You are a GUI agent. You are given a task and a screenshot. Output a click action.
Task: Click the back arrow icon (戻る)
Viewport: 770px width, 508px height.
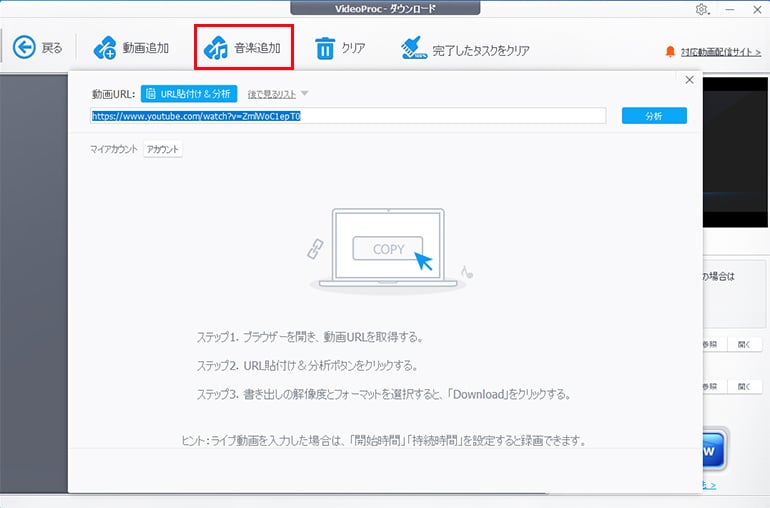pyautogui.click(x=24, y=47)
